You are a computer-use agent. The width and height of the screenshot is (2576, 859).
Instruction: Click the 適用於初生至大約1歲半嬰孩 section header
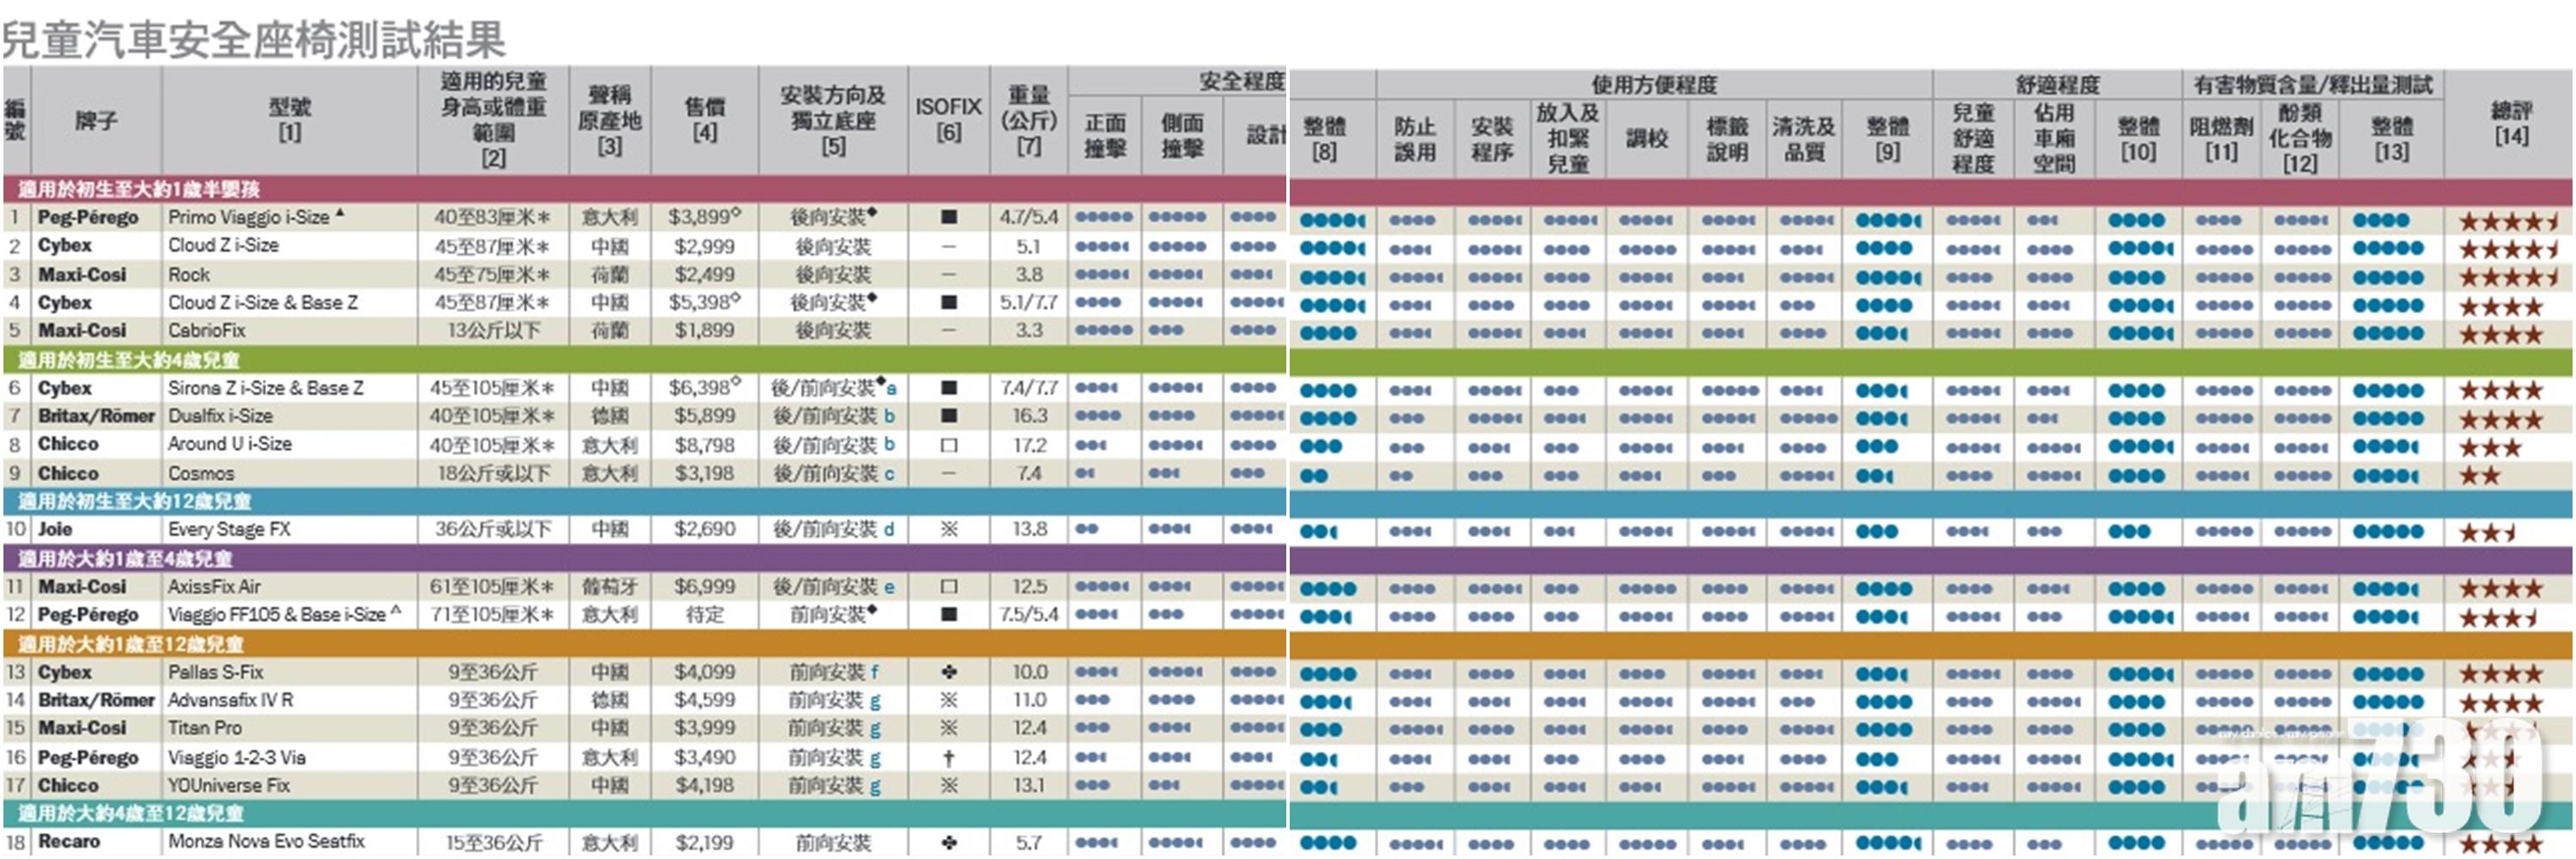(139, 189)
